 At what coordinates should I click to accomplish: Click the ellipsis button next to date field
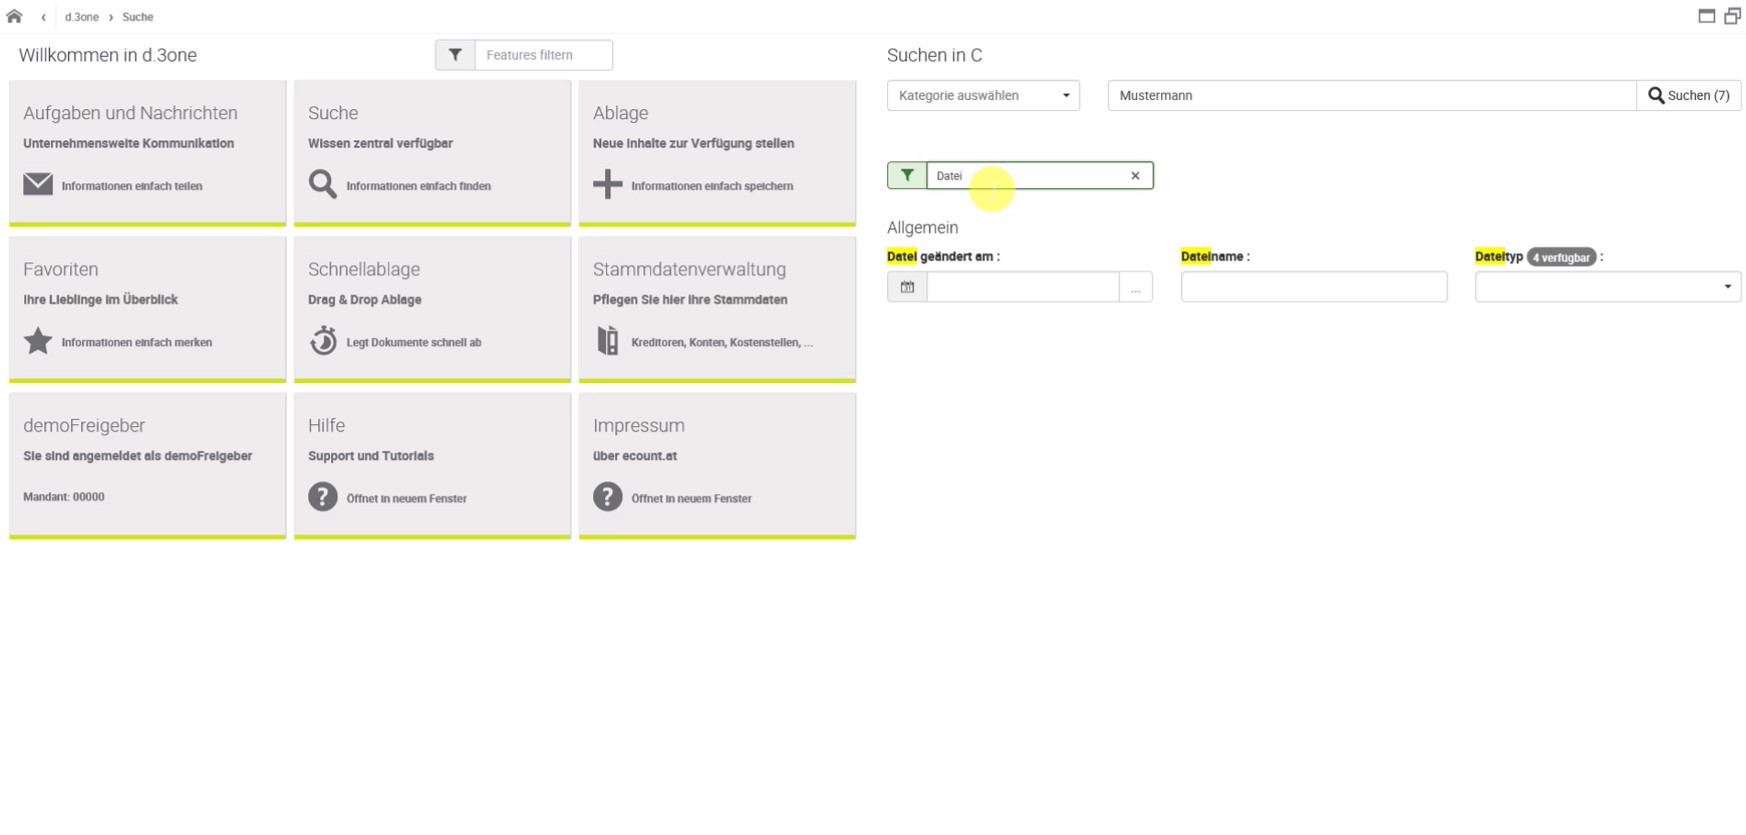[x=1135, y=287]
